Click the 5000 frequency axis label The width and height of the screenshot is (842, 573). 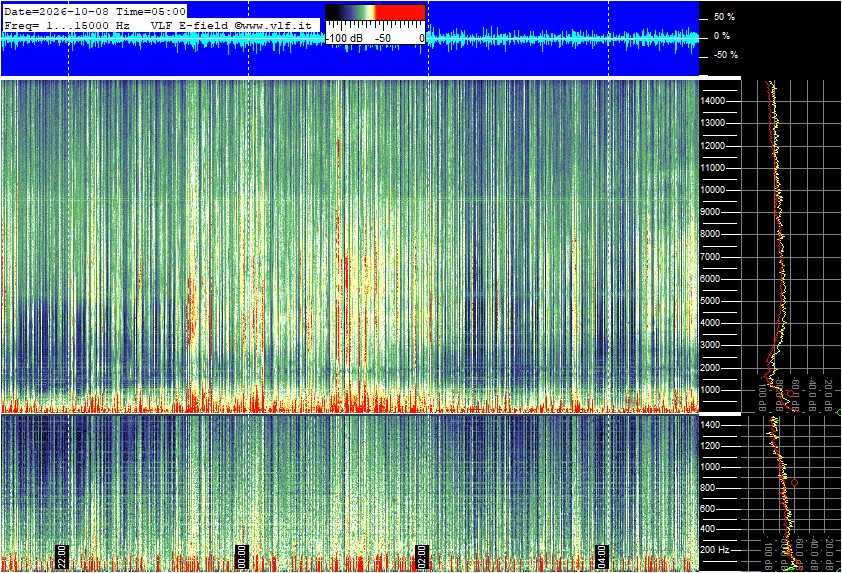coord(710,301)
